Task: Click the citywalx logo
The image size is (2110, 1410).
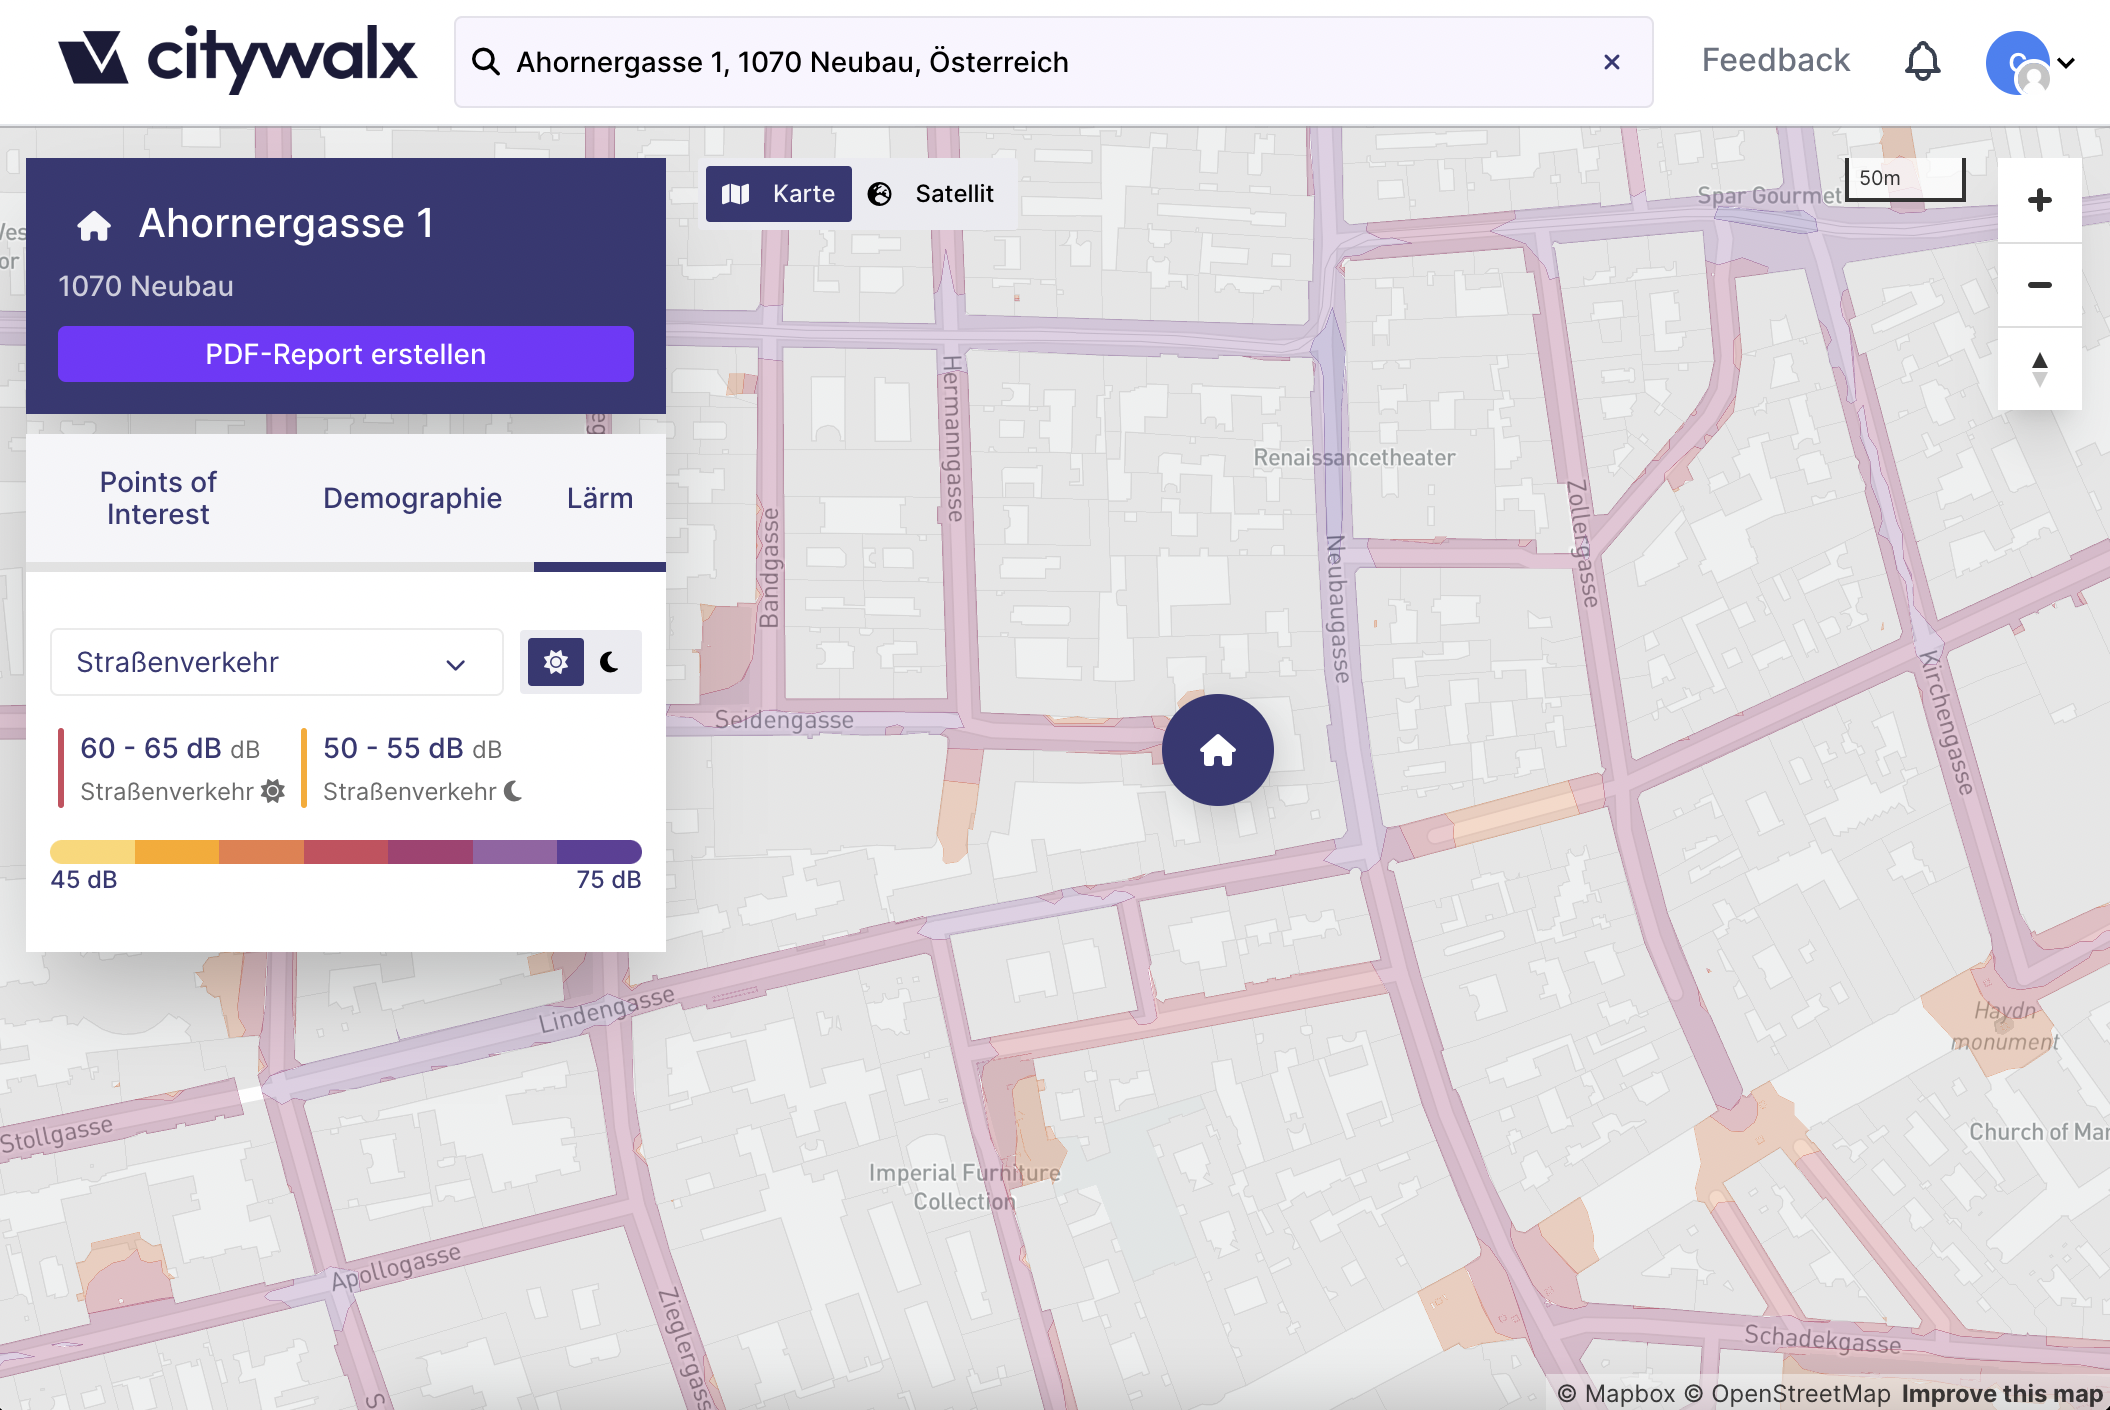Action: [x=237, y=59]
